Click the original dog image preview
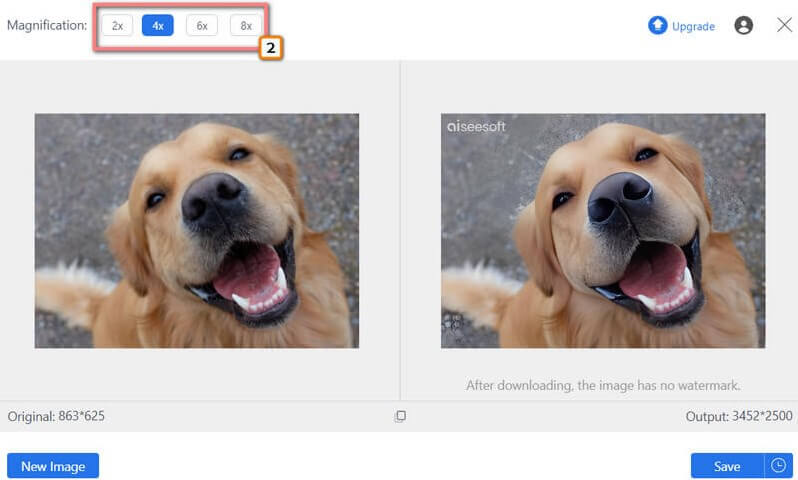Screen dimensions: 798x480 point(196,231)
